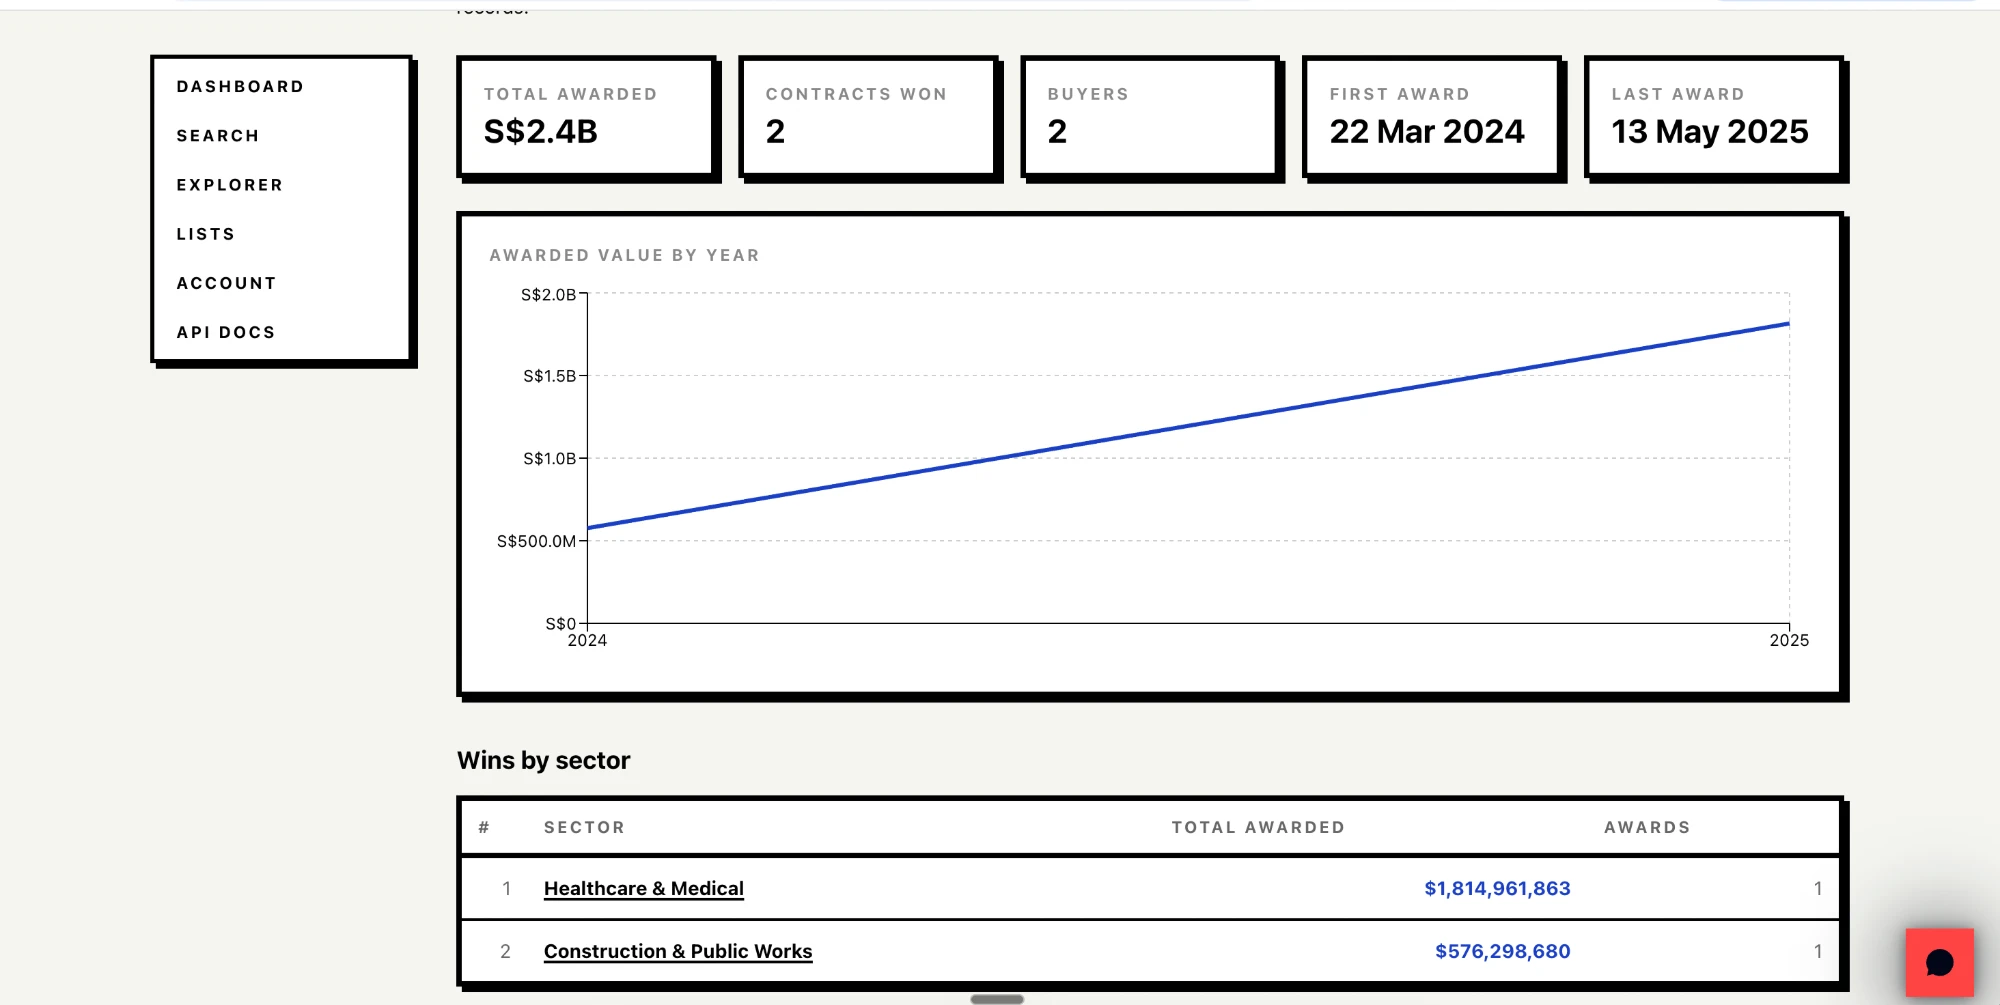The width and height of the screenshot is (2000, 1005).
Task: Click the 2025 endpoint of chart line
Action: [x=1788, y=324]
